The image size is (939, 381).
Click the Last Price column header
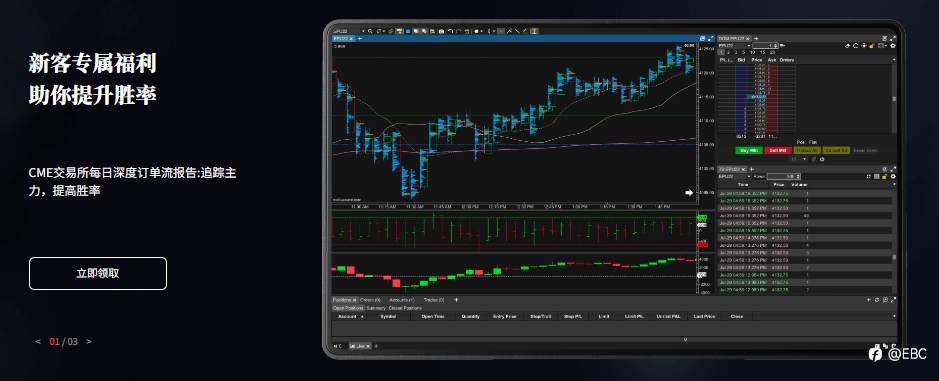pyautogui.click(x=705, y=316)
